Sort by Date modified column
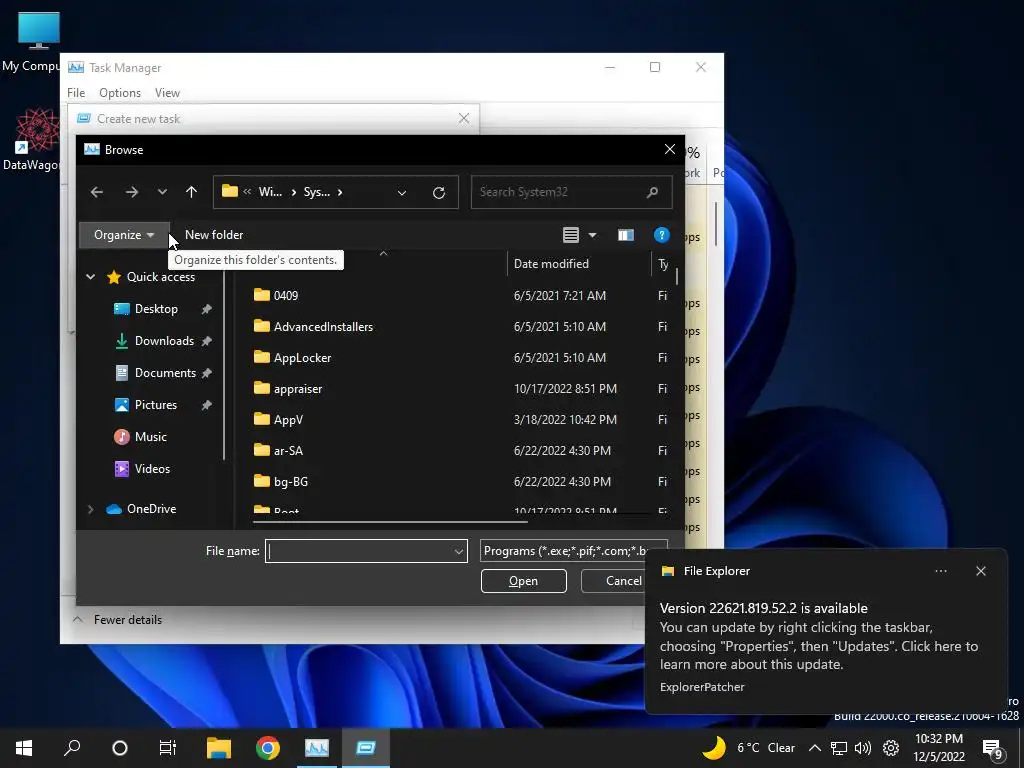Image resolution: width=1024 pixels, height=768 pixels. (551, 264)
